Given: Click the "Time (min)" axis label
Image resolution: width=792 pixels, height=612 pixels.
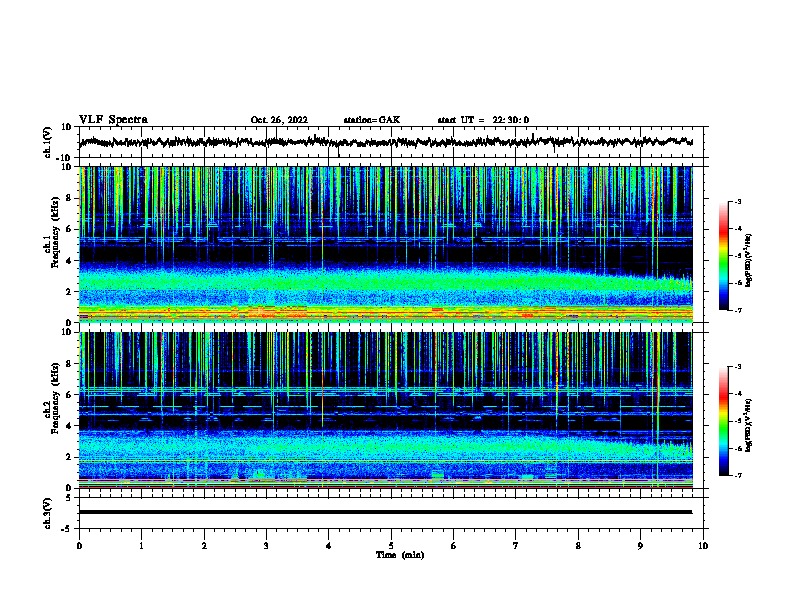Looking at the screenshot, I should tap(400, 555).
